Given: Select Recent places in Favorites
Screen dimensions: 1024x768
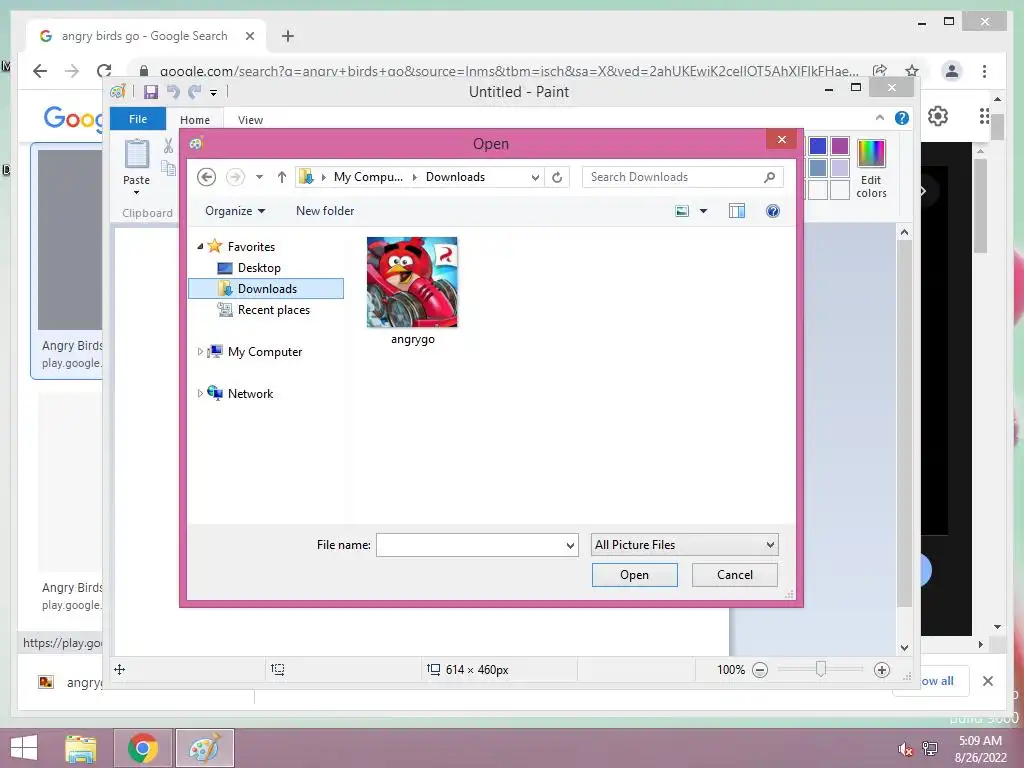Looking at the screenshot, I should point(274,310).
